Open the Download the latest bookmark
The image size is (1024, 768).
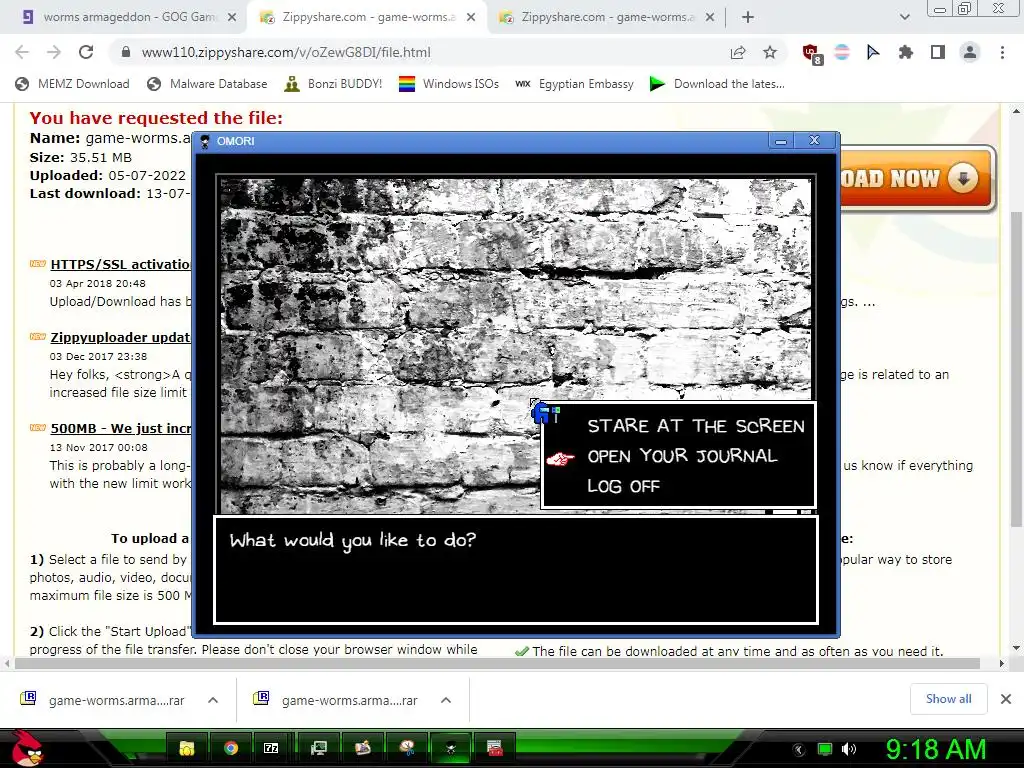point(717,84)
